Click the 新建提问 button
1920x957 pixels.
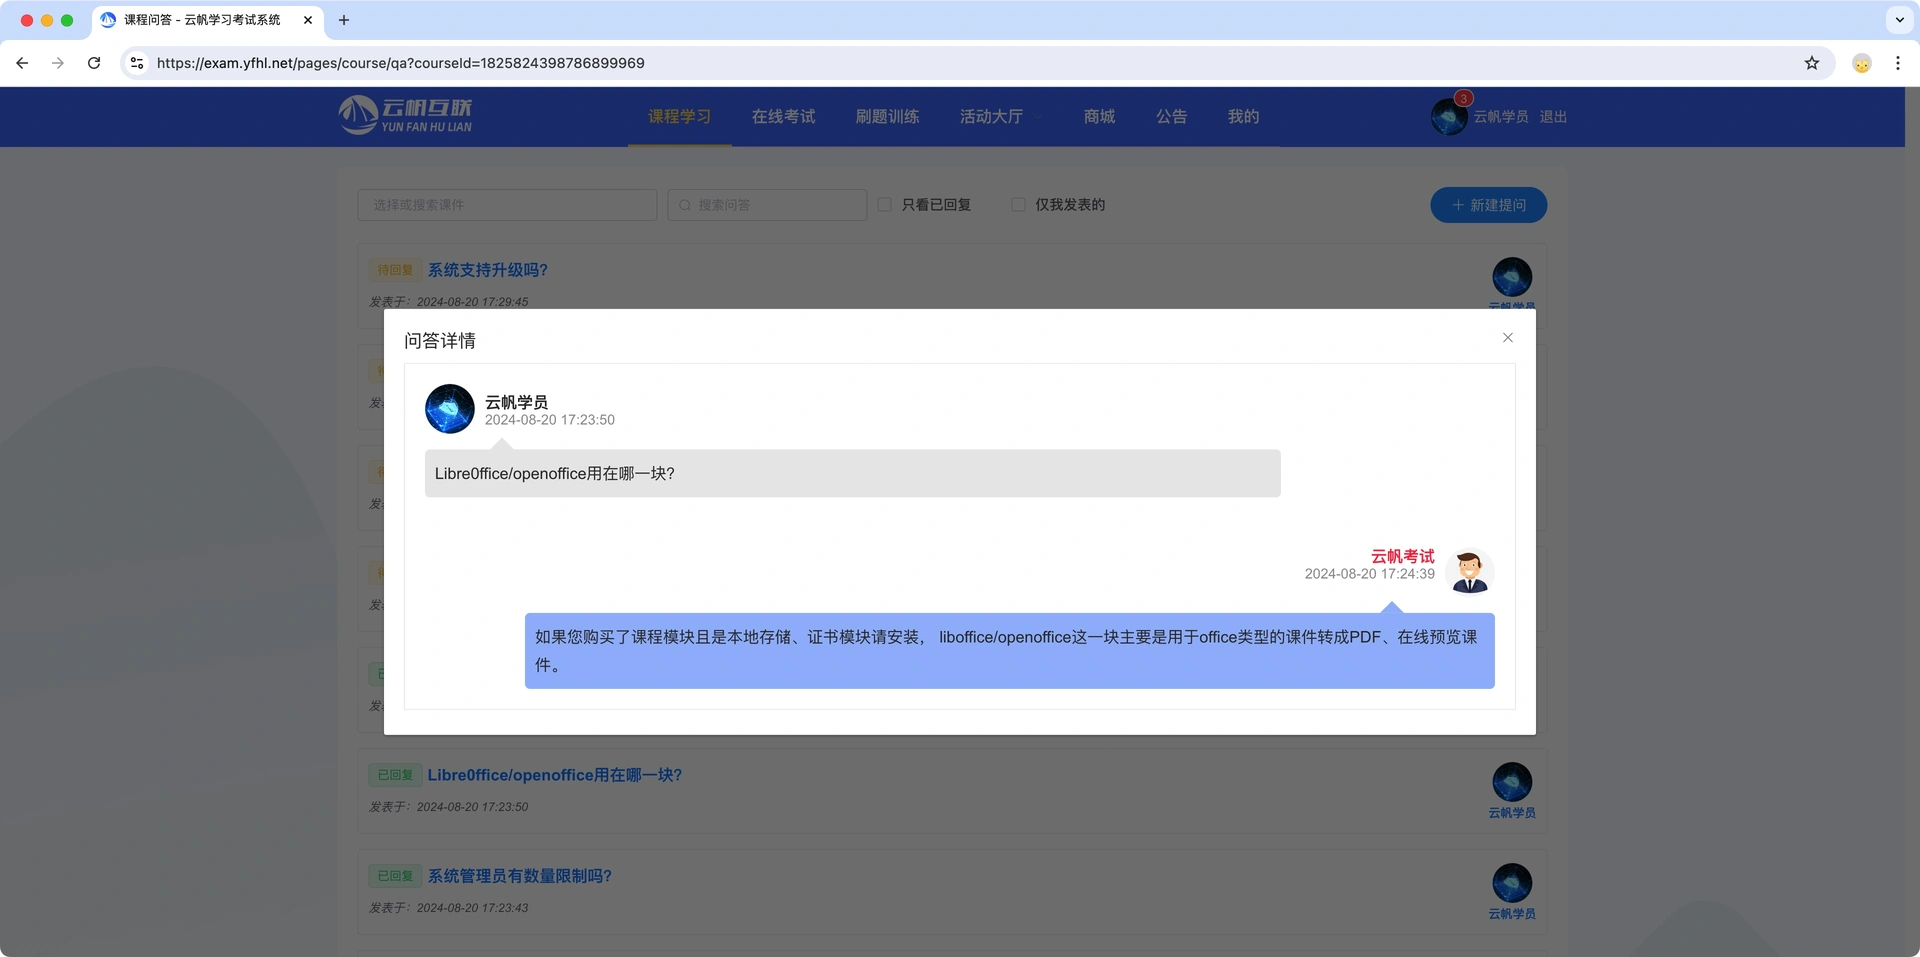[1489, 205]
